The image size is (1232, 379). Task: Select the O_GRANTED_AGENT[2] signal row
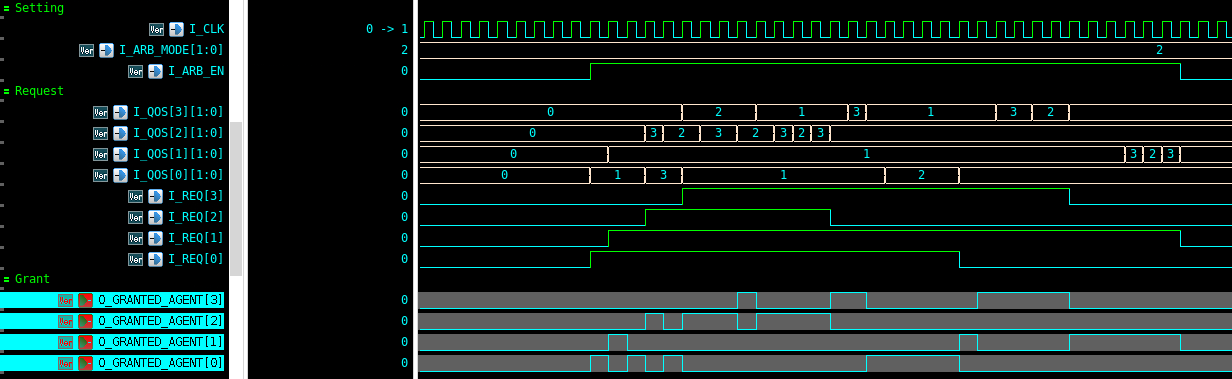click(x=112, y=321)
